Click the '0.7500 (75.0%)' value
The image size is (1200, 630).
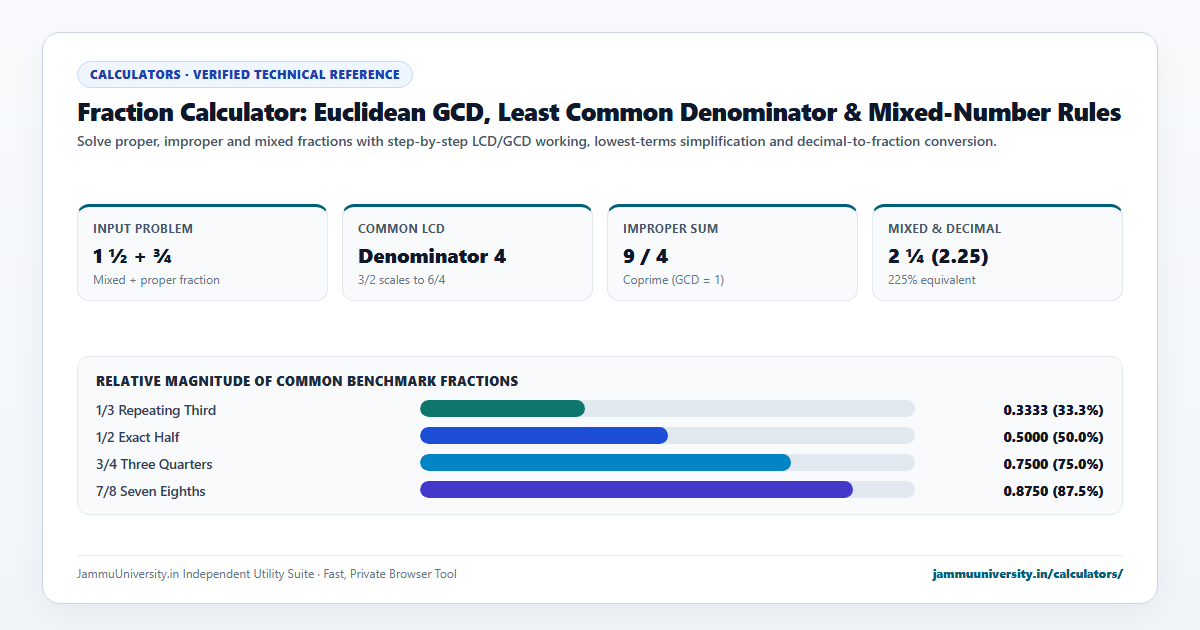1054,464
